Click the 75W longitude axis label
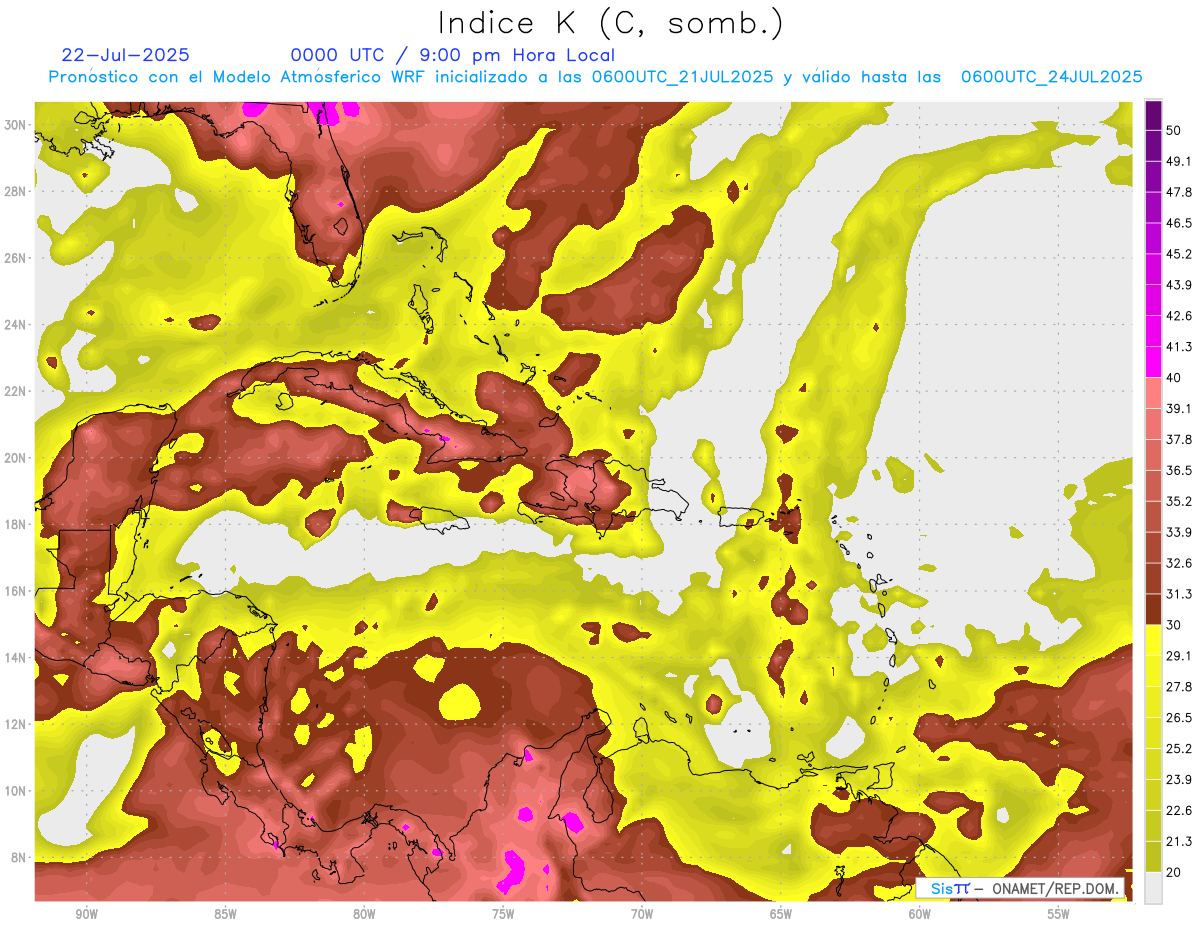1200x927 pixels. [x=503, y=914]
